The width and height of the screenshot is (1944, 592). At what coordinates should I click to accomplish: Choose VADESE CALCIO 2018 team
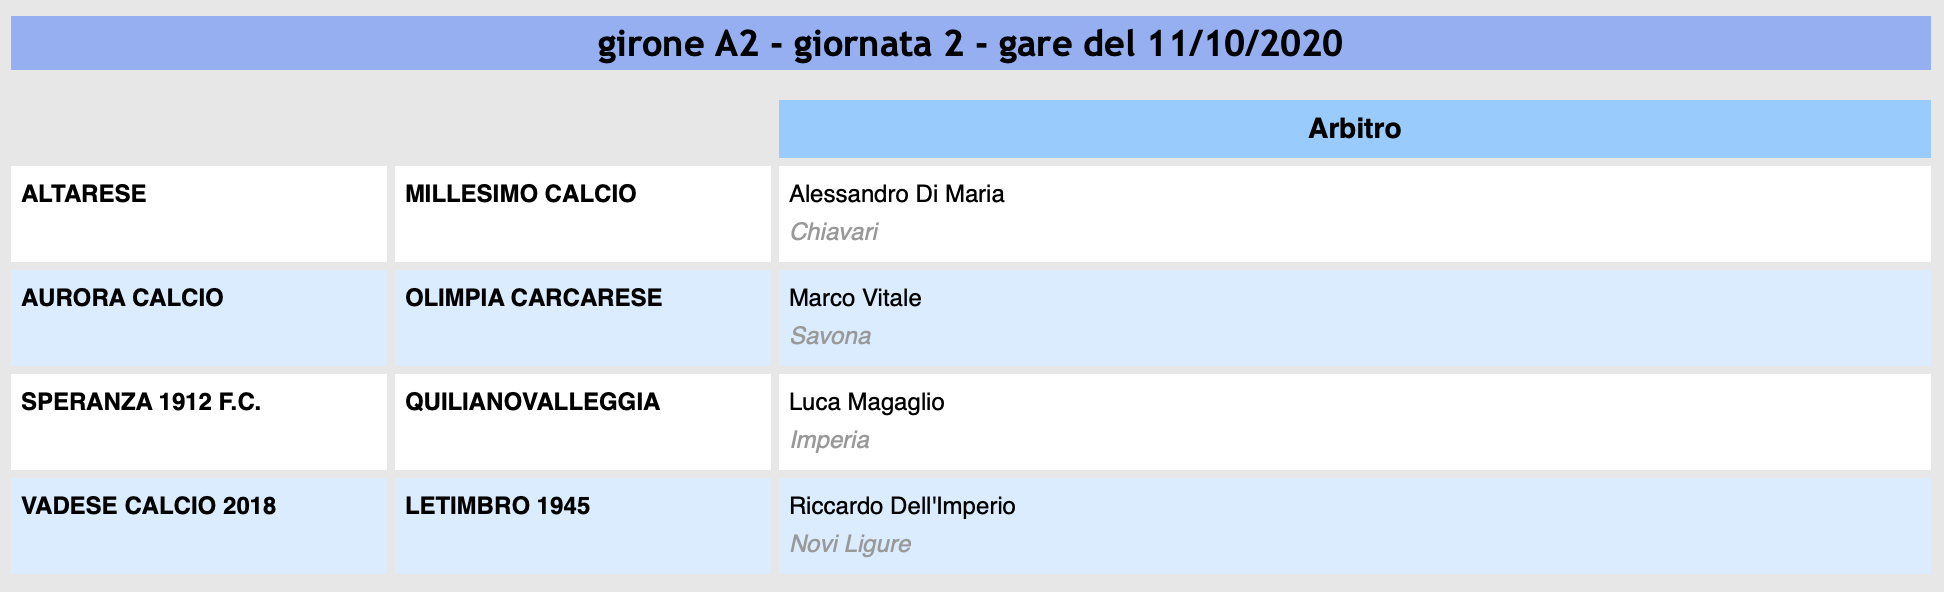(148, 506)
